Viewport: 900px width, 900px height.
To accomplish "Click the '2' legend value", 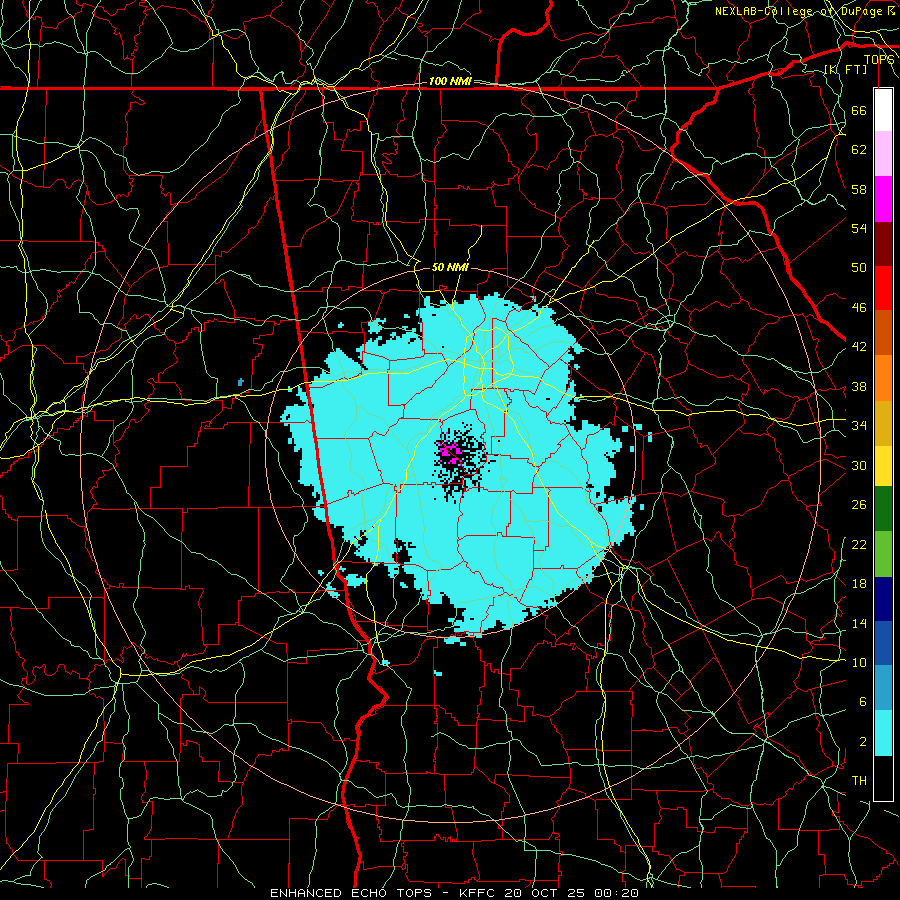I will click(862, 742).
